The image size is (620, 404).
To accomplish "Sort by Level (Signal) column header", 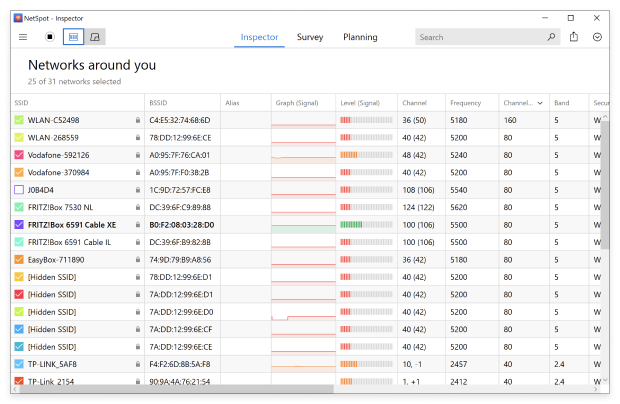I will (367, 103).
